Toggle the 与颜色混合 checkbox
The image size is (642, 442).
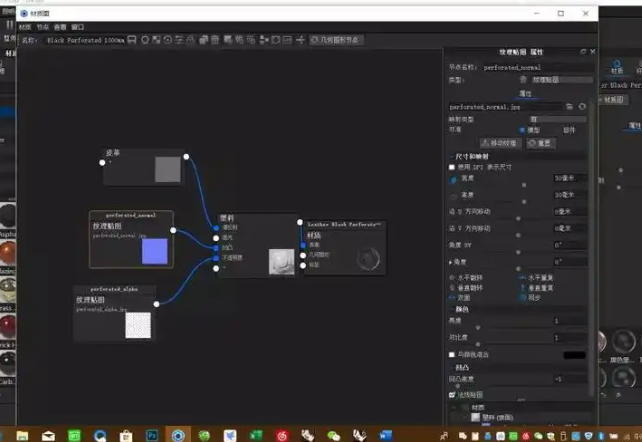[x=452, y=354]
